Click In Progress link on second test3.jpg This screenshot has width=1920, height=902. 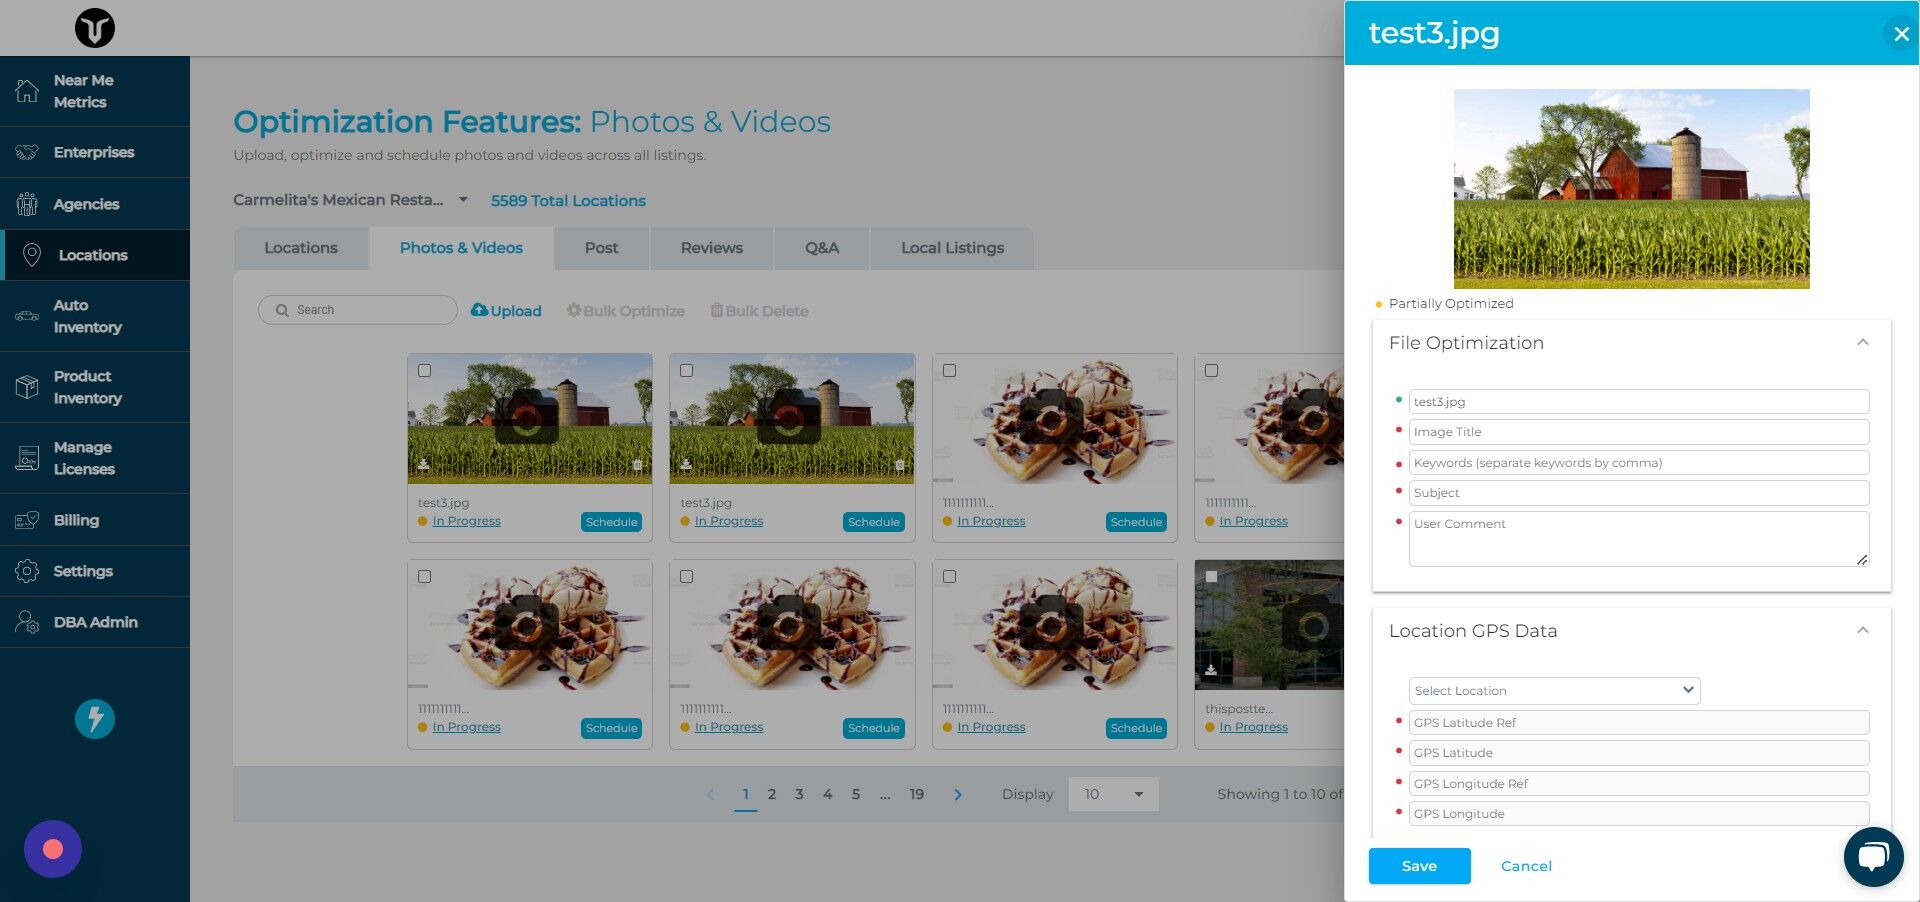click(729, 521)
